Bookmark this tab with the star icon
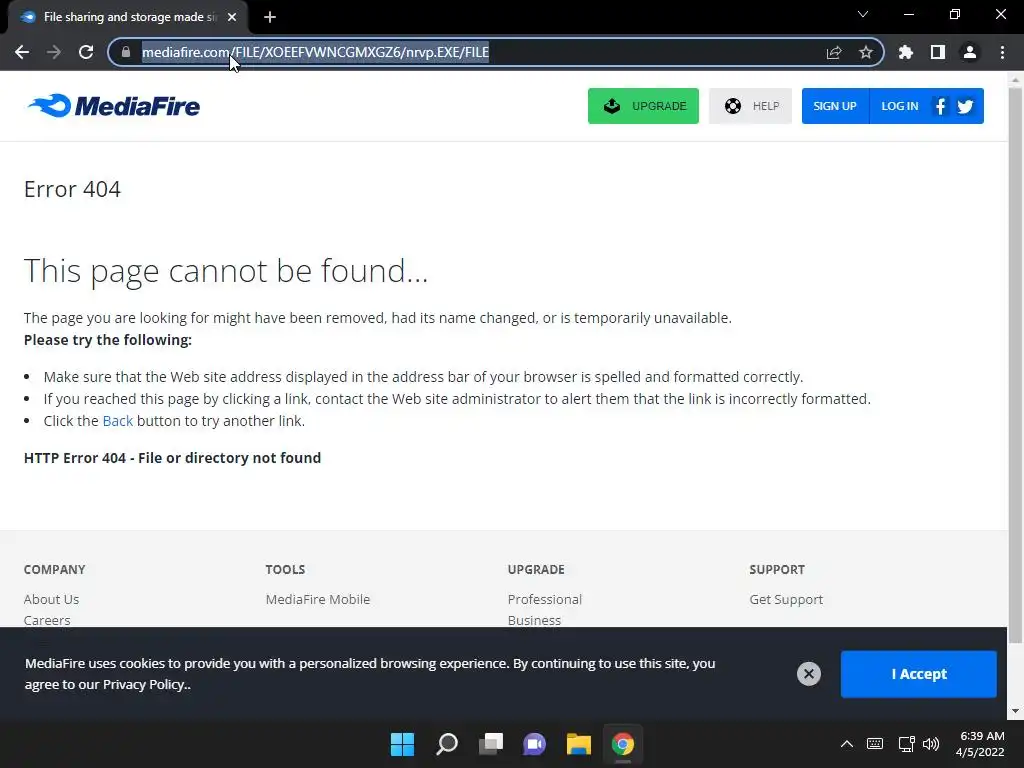This screenshot has height=768, width=1024. click(x=866, y=52)
